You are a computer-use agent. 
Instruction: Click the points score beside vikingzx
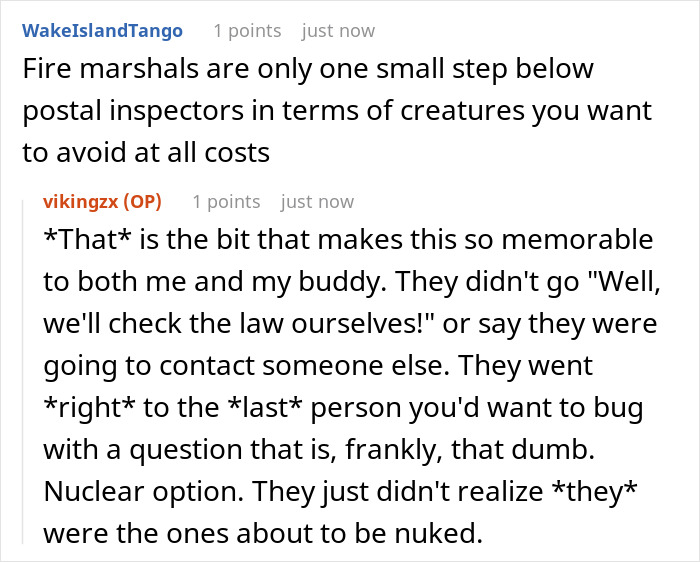[226, 202]
